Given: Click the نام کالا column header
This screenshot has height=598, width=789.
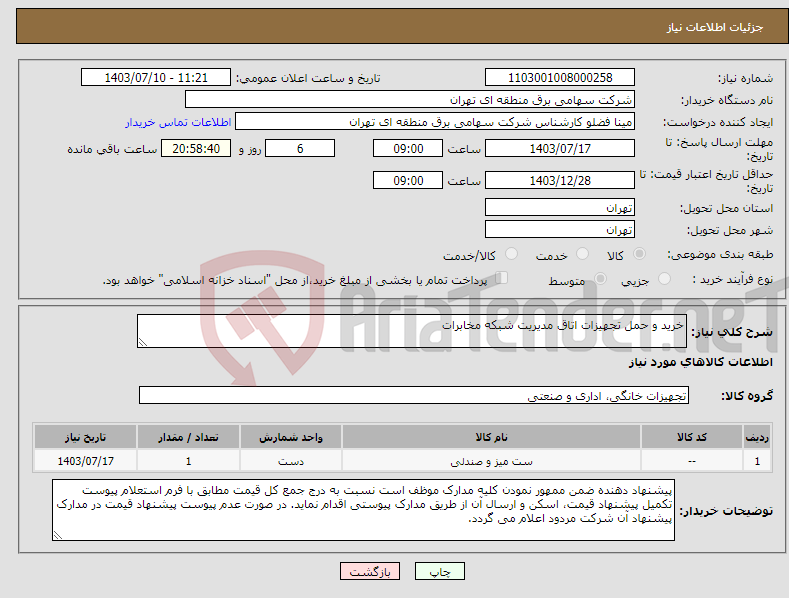Looking at the screenshot, I should point(491,437).
